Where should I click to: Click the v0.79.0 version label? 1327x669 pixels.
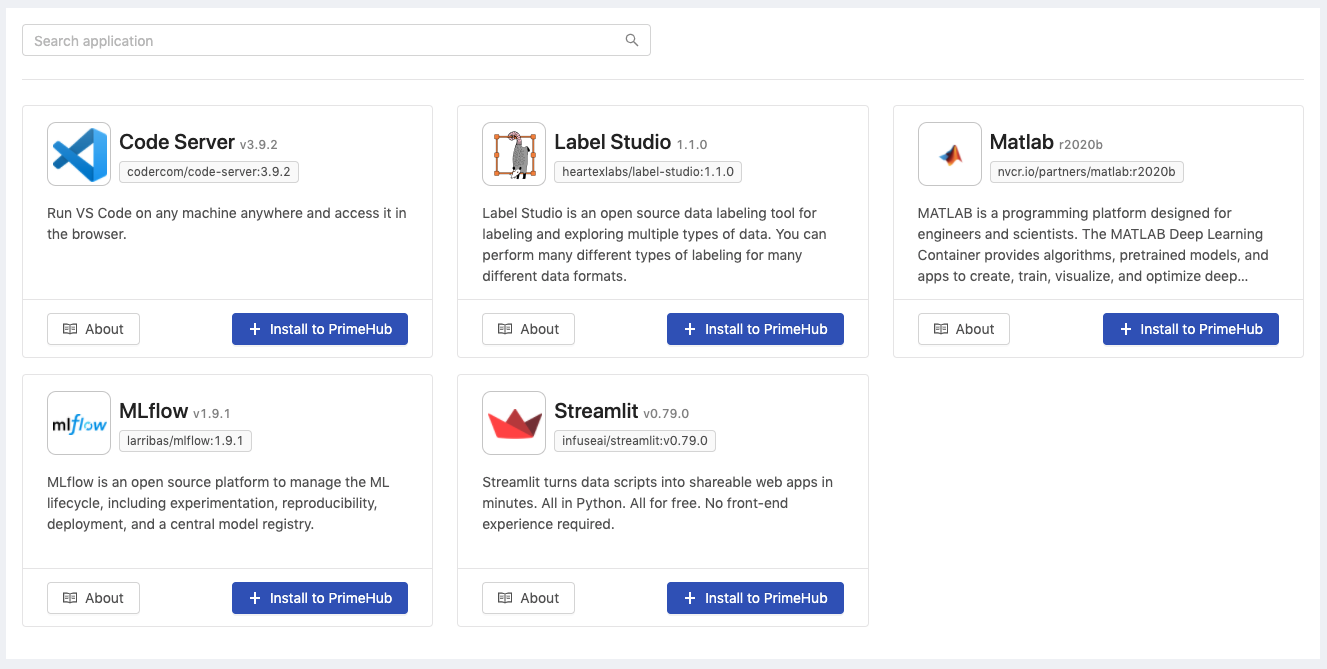coord(666,413)
